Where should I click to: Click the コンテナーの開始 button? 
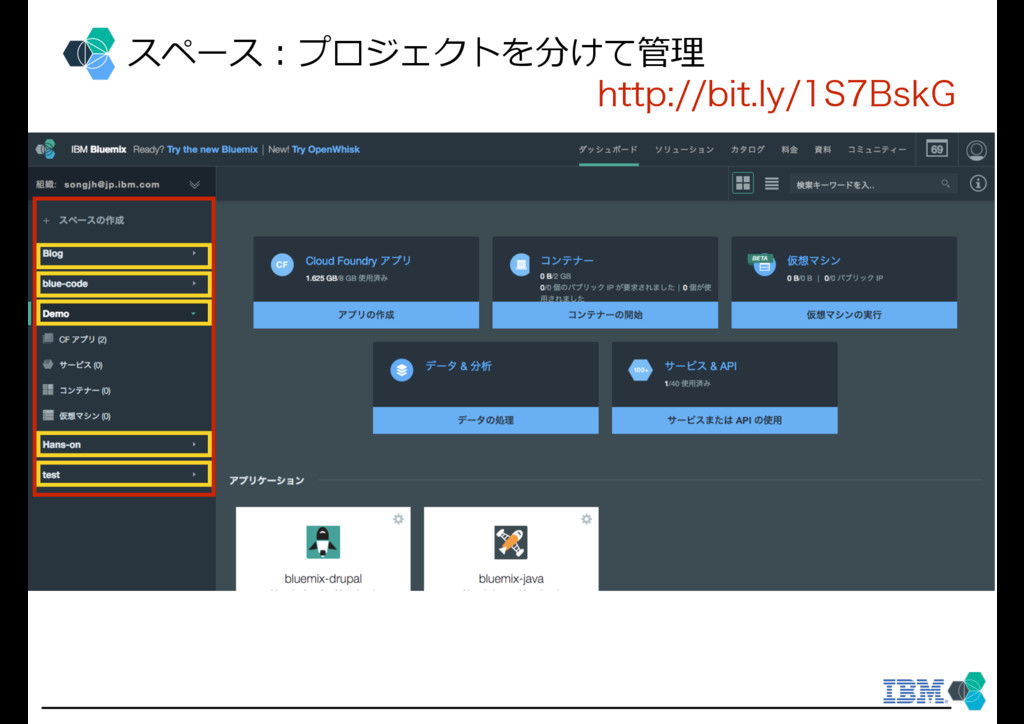tap(605, 315)
